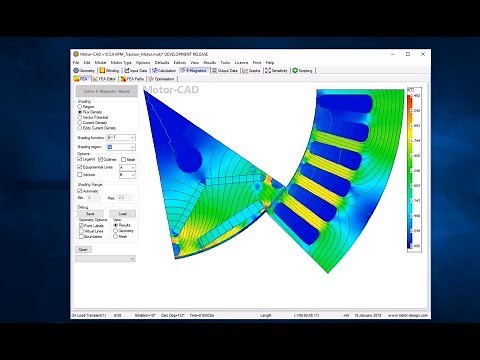The image size is (480, 360).
Task: Open the View menu
Action: tap(195, 63)
